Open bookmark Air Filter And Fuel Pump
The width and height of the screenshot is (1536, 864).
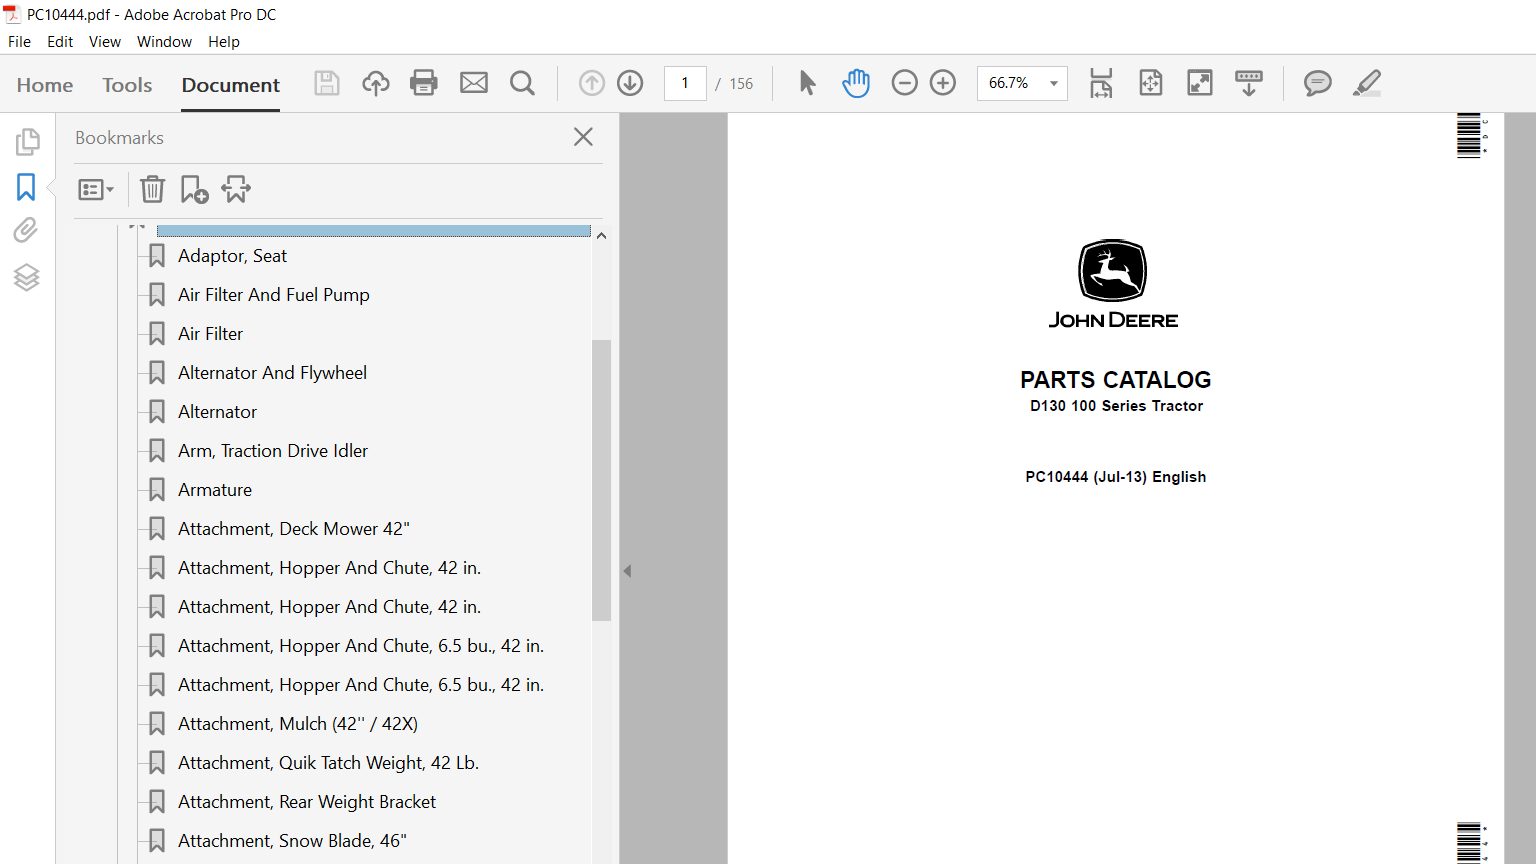click(274, 295)
